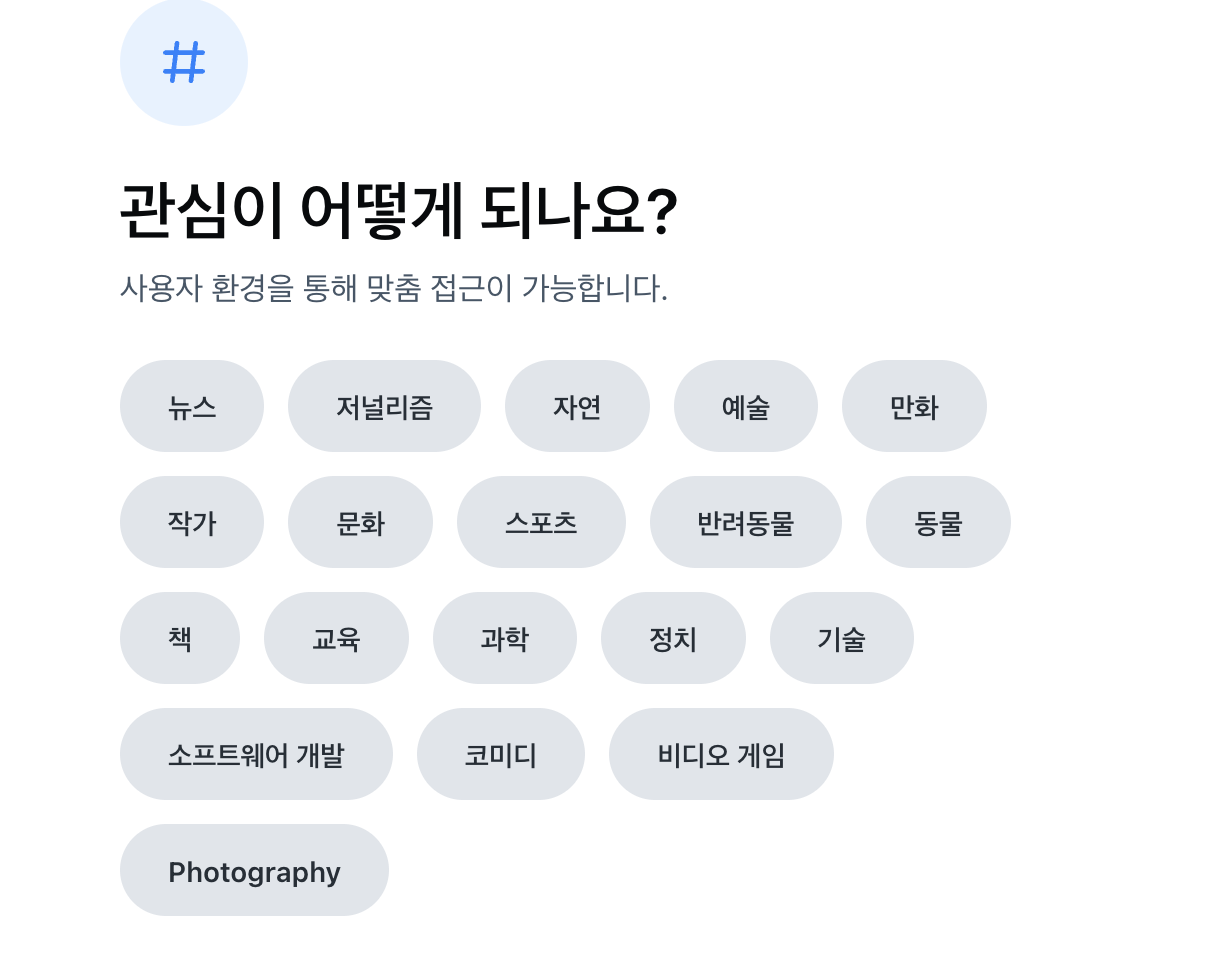
Task: Pick 만화 from the interest list
Action: pos(914,406)
